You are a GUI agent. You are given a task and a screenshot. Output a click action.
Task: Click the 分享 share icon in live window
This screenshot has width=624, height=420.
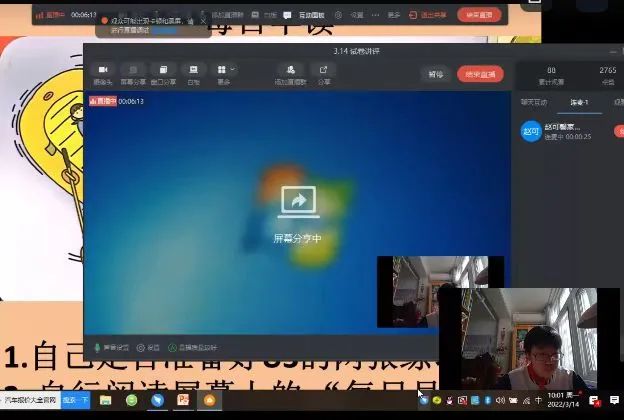[324, 70]
